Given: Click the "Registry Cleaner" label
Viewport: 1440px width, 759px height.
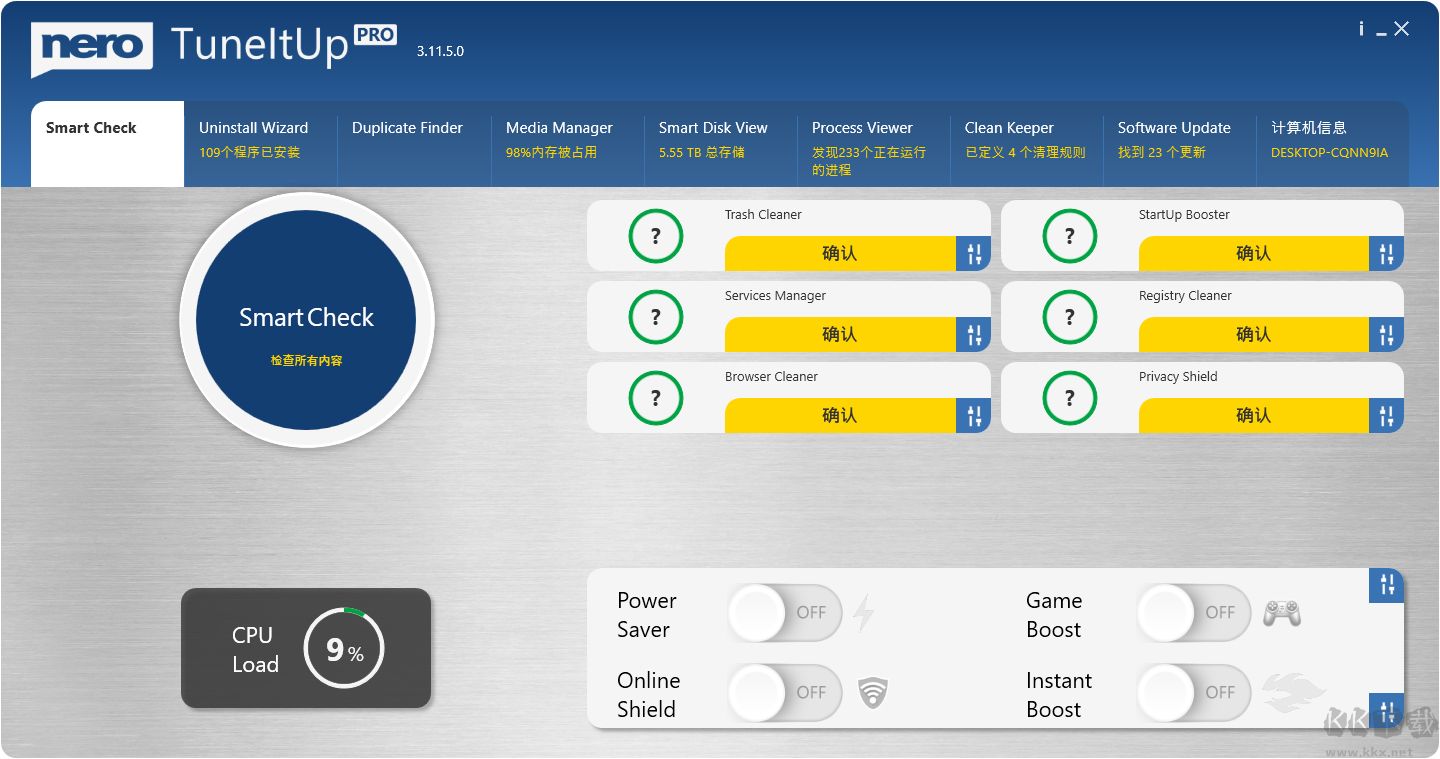Looking at the screenshot, I should point(1185,296).
